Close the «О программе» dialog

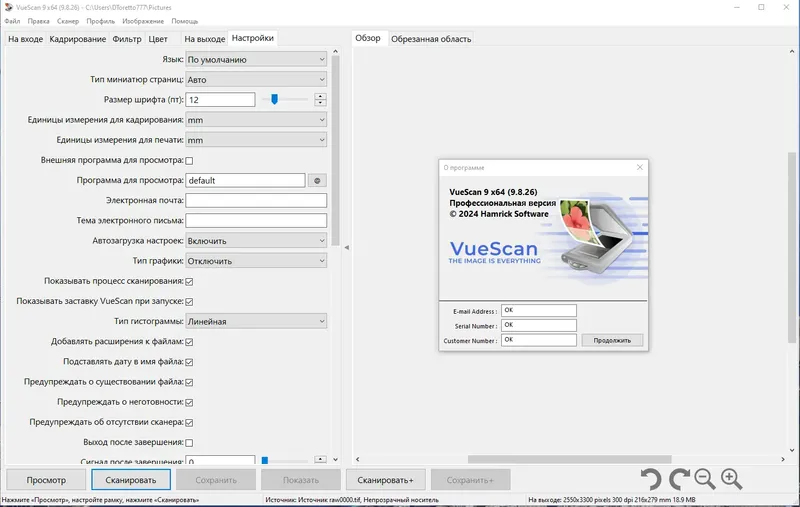640,167
